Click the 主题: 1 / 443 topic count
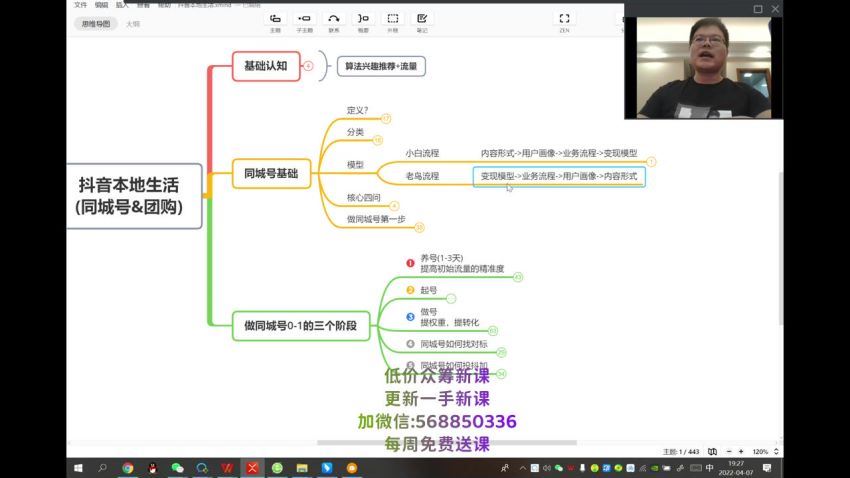850x478 pixels. pyautogui.click(x=681, y=451)
